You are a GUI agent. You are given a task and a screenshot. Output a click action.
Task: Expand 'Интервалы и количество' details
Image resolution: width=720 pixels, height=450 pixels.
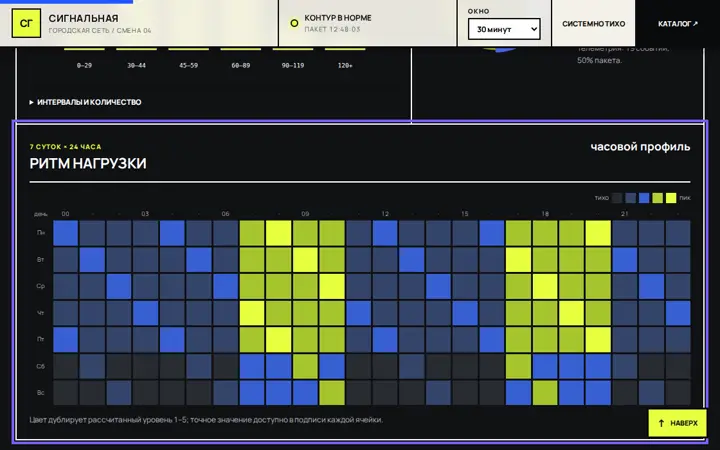click(85, 102)
